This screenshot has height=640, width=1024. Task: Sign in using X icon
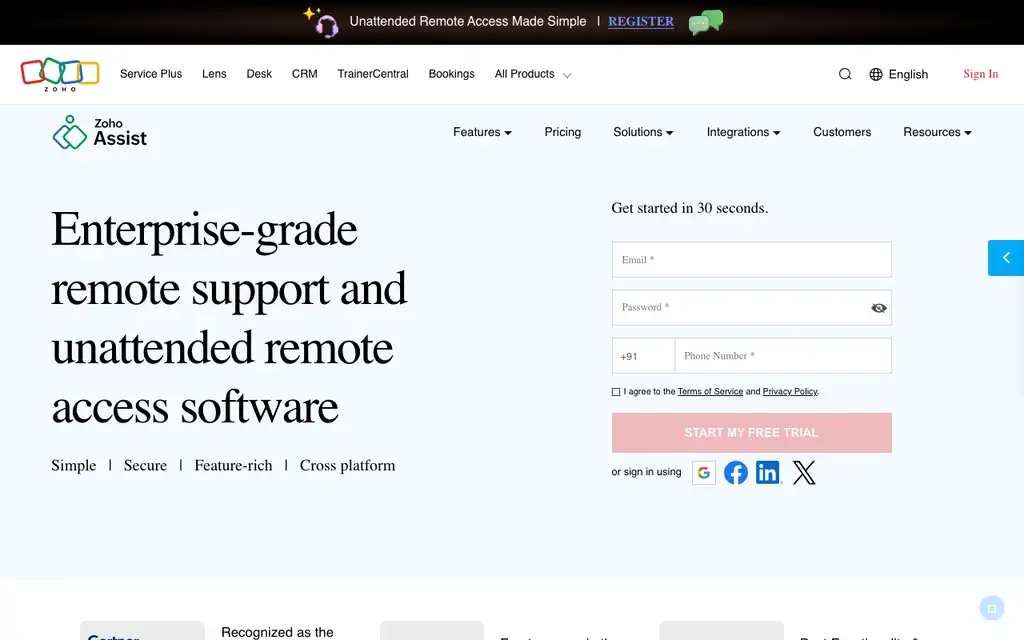[x=804, y=472]
